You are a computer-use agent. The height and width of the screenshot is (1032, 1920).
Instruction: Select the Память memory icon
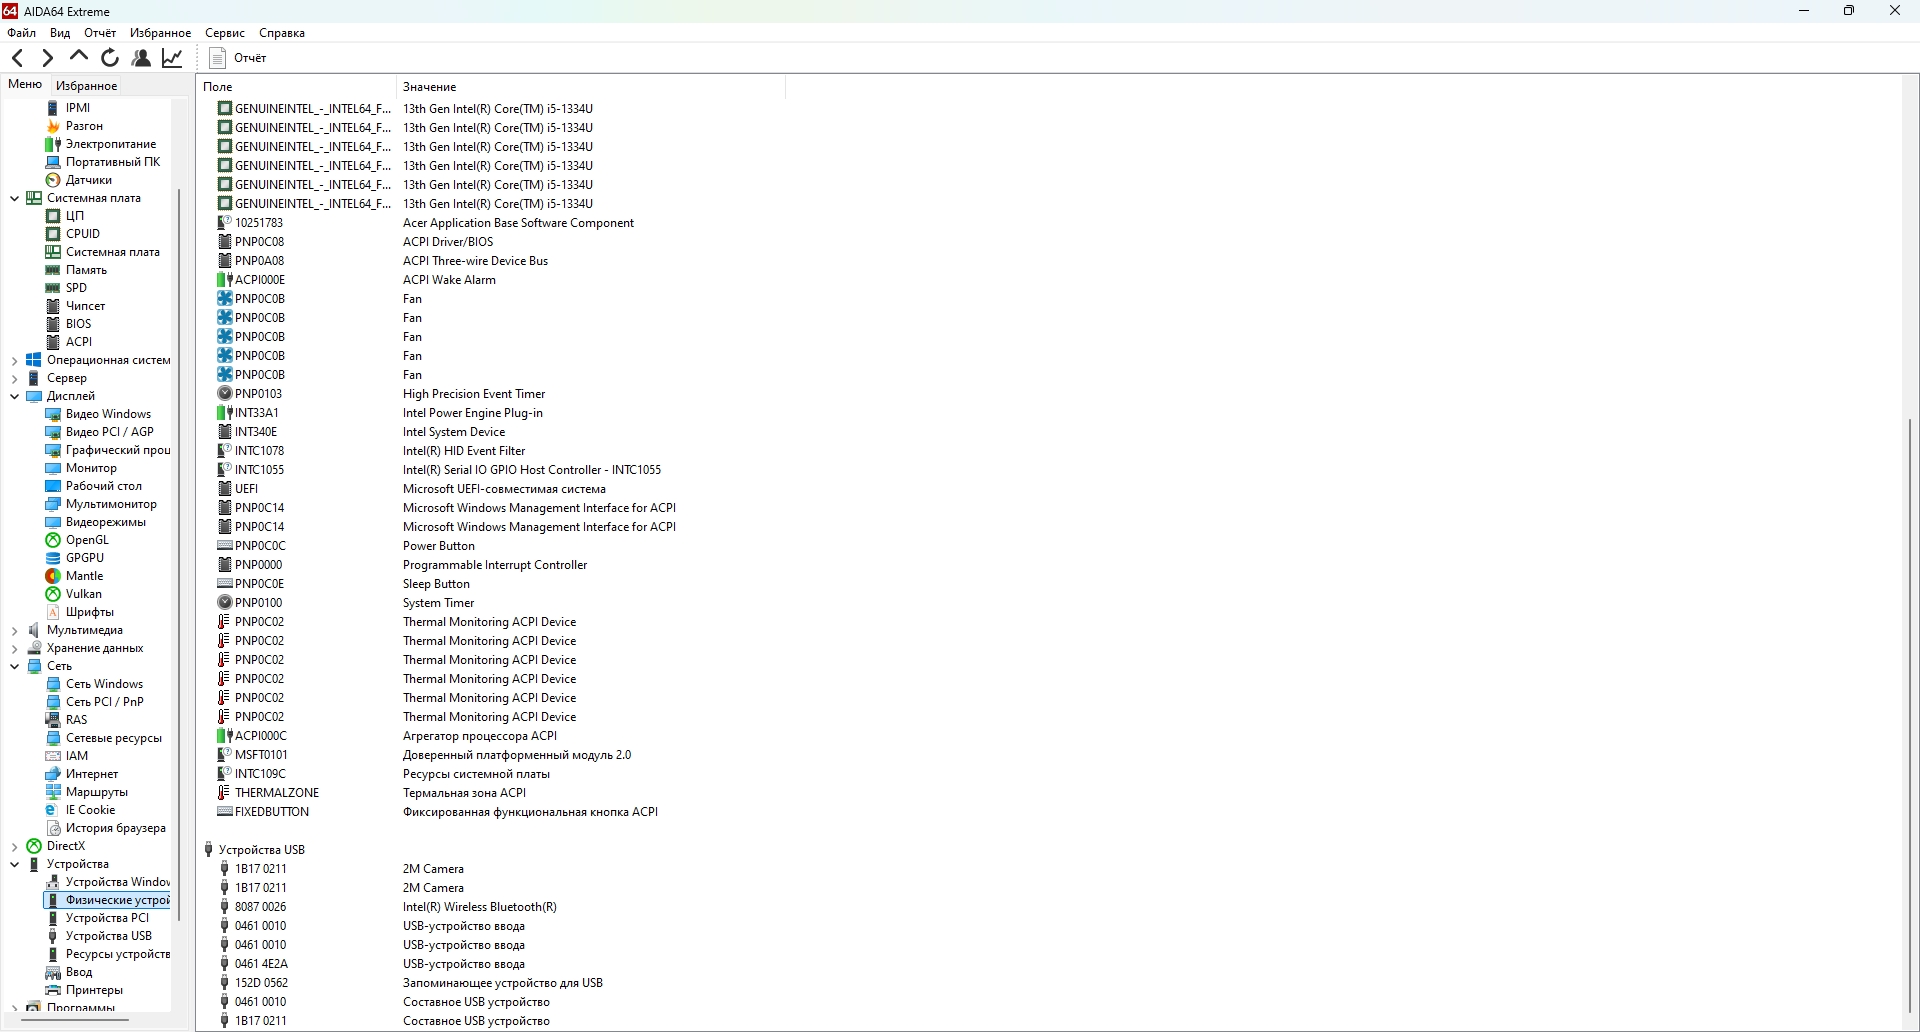coord(53,270)
